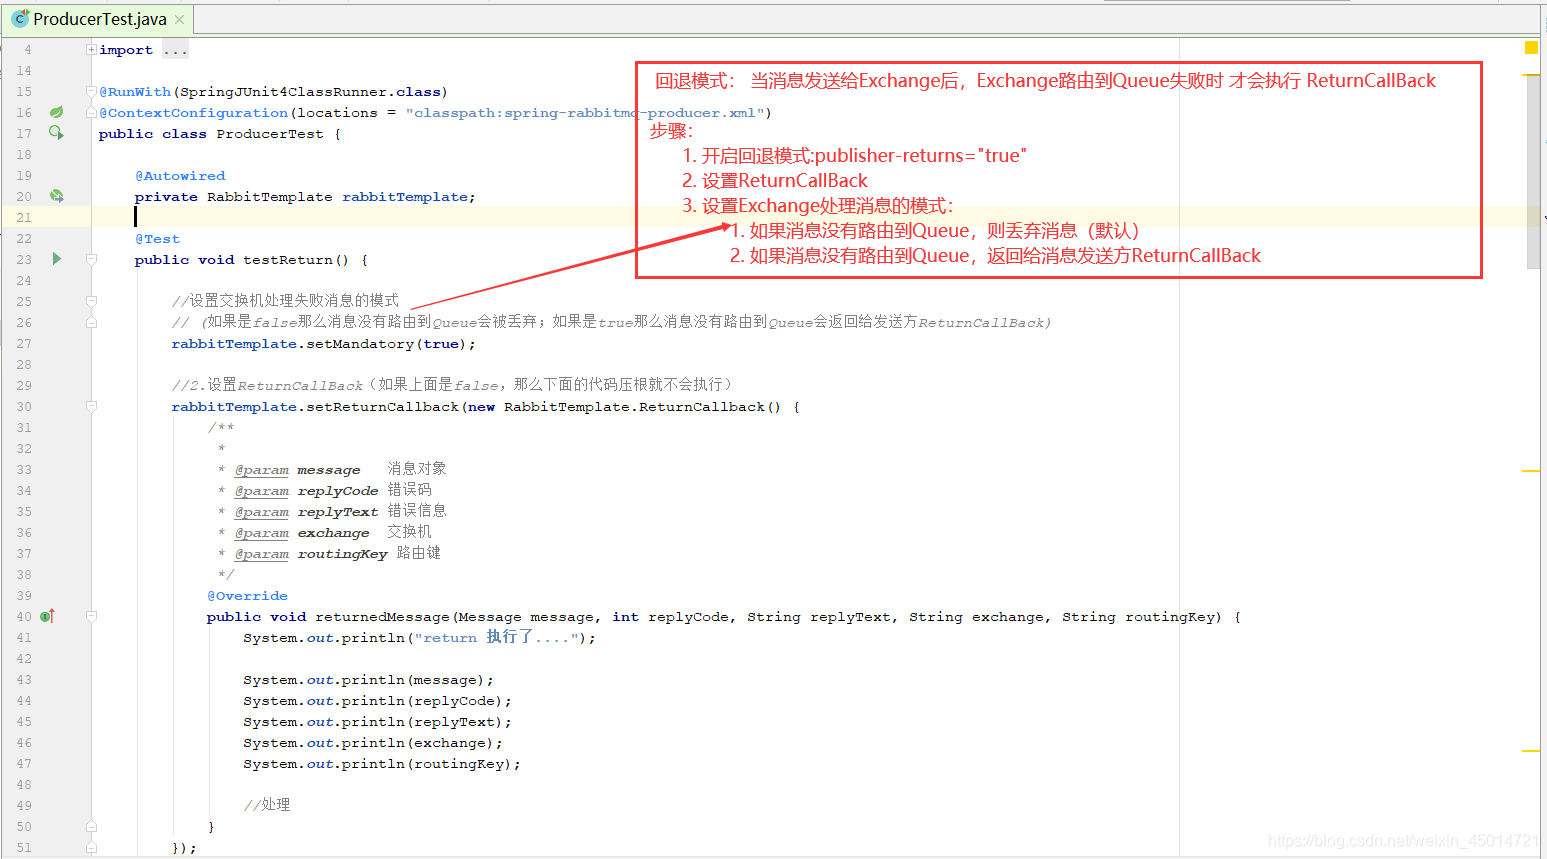The image size is (1547, 859).
Task: Collapse the comment block starting on line 25
Action: coord(91,300)
